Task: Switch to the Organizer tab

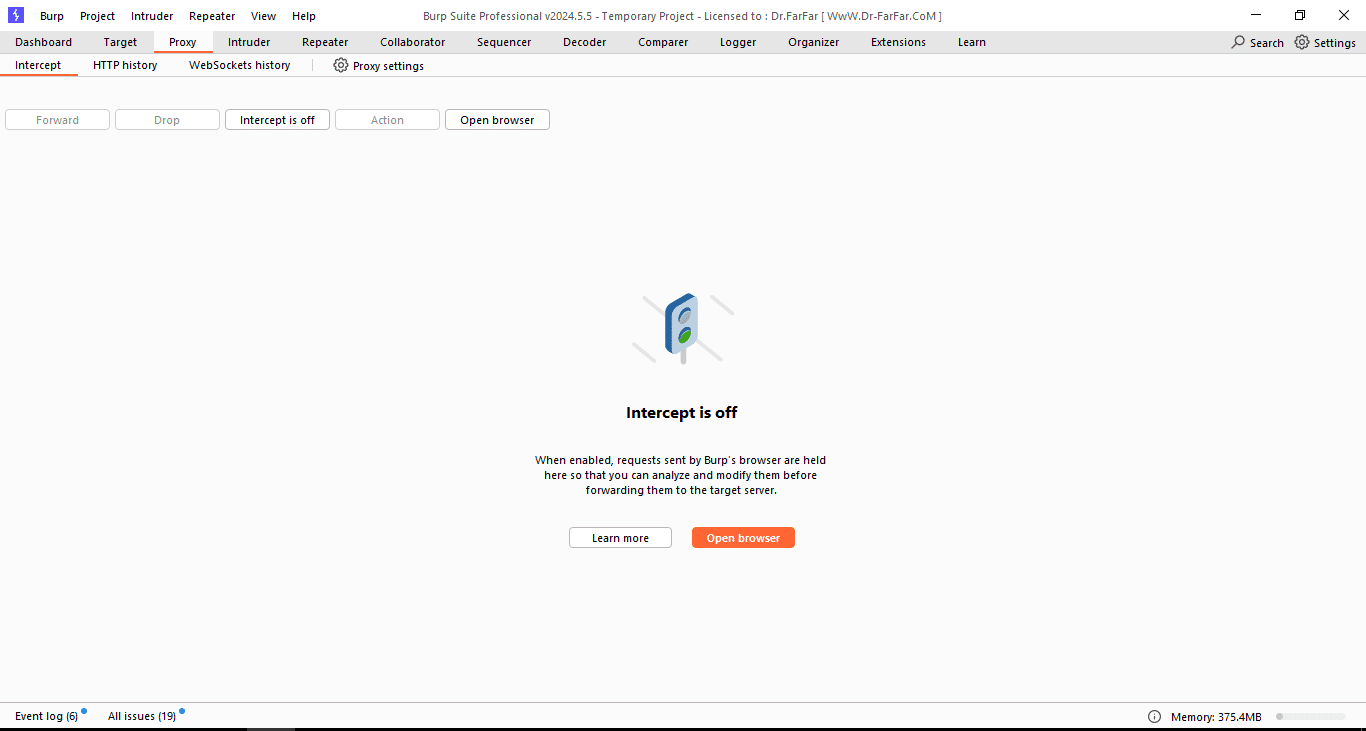Action: (814, 42)
